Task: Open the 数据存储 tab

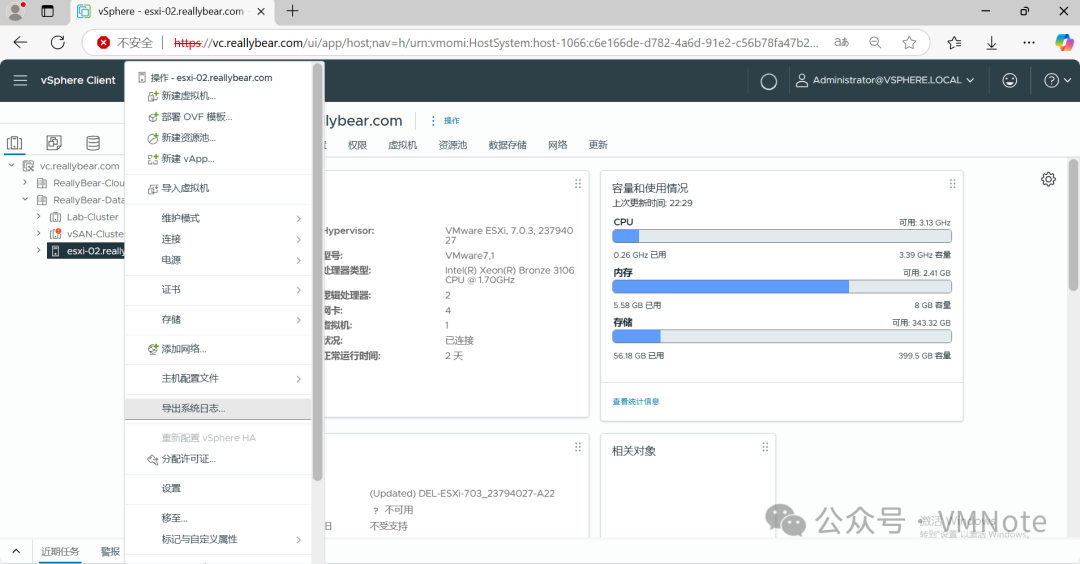Action: click(508, 145)
